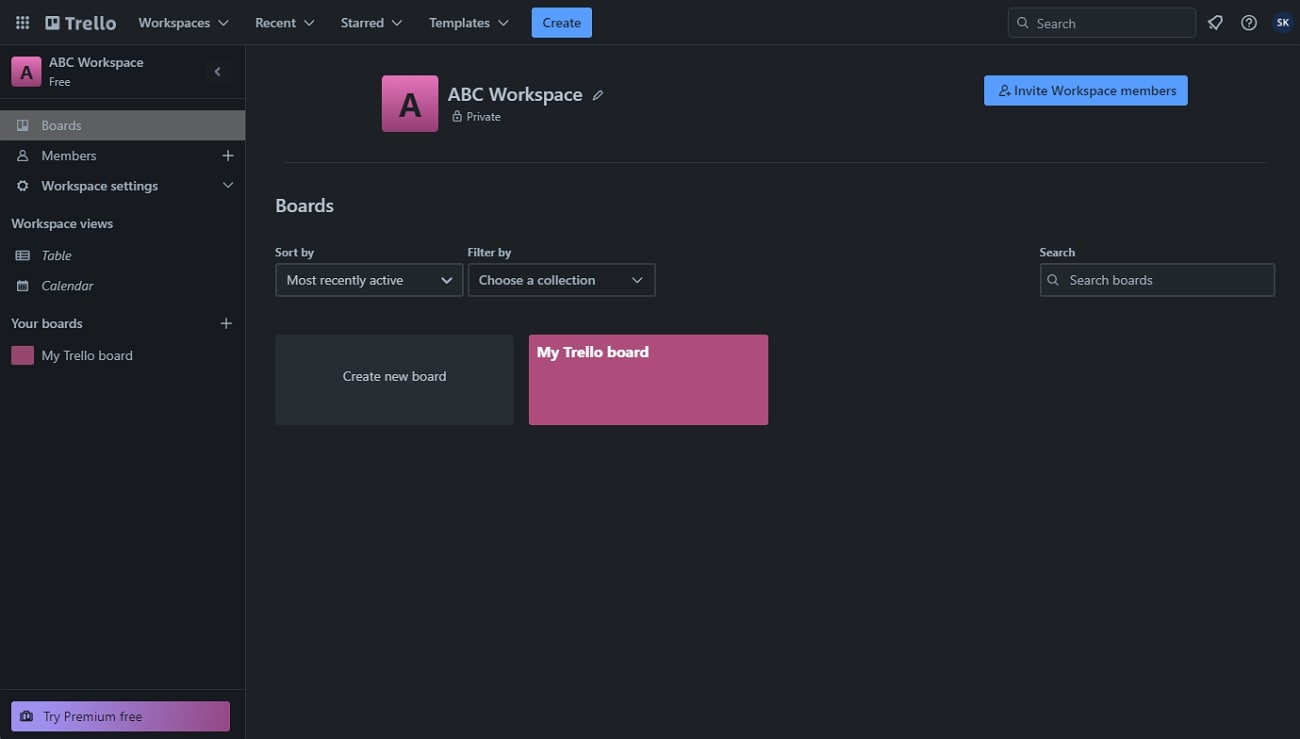Open the Choose a collection filter dropdown
This screenshot has width=1300, height=739.
click(x=560, y=280)
